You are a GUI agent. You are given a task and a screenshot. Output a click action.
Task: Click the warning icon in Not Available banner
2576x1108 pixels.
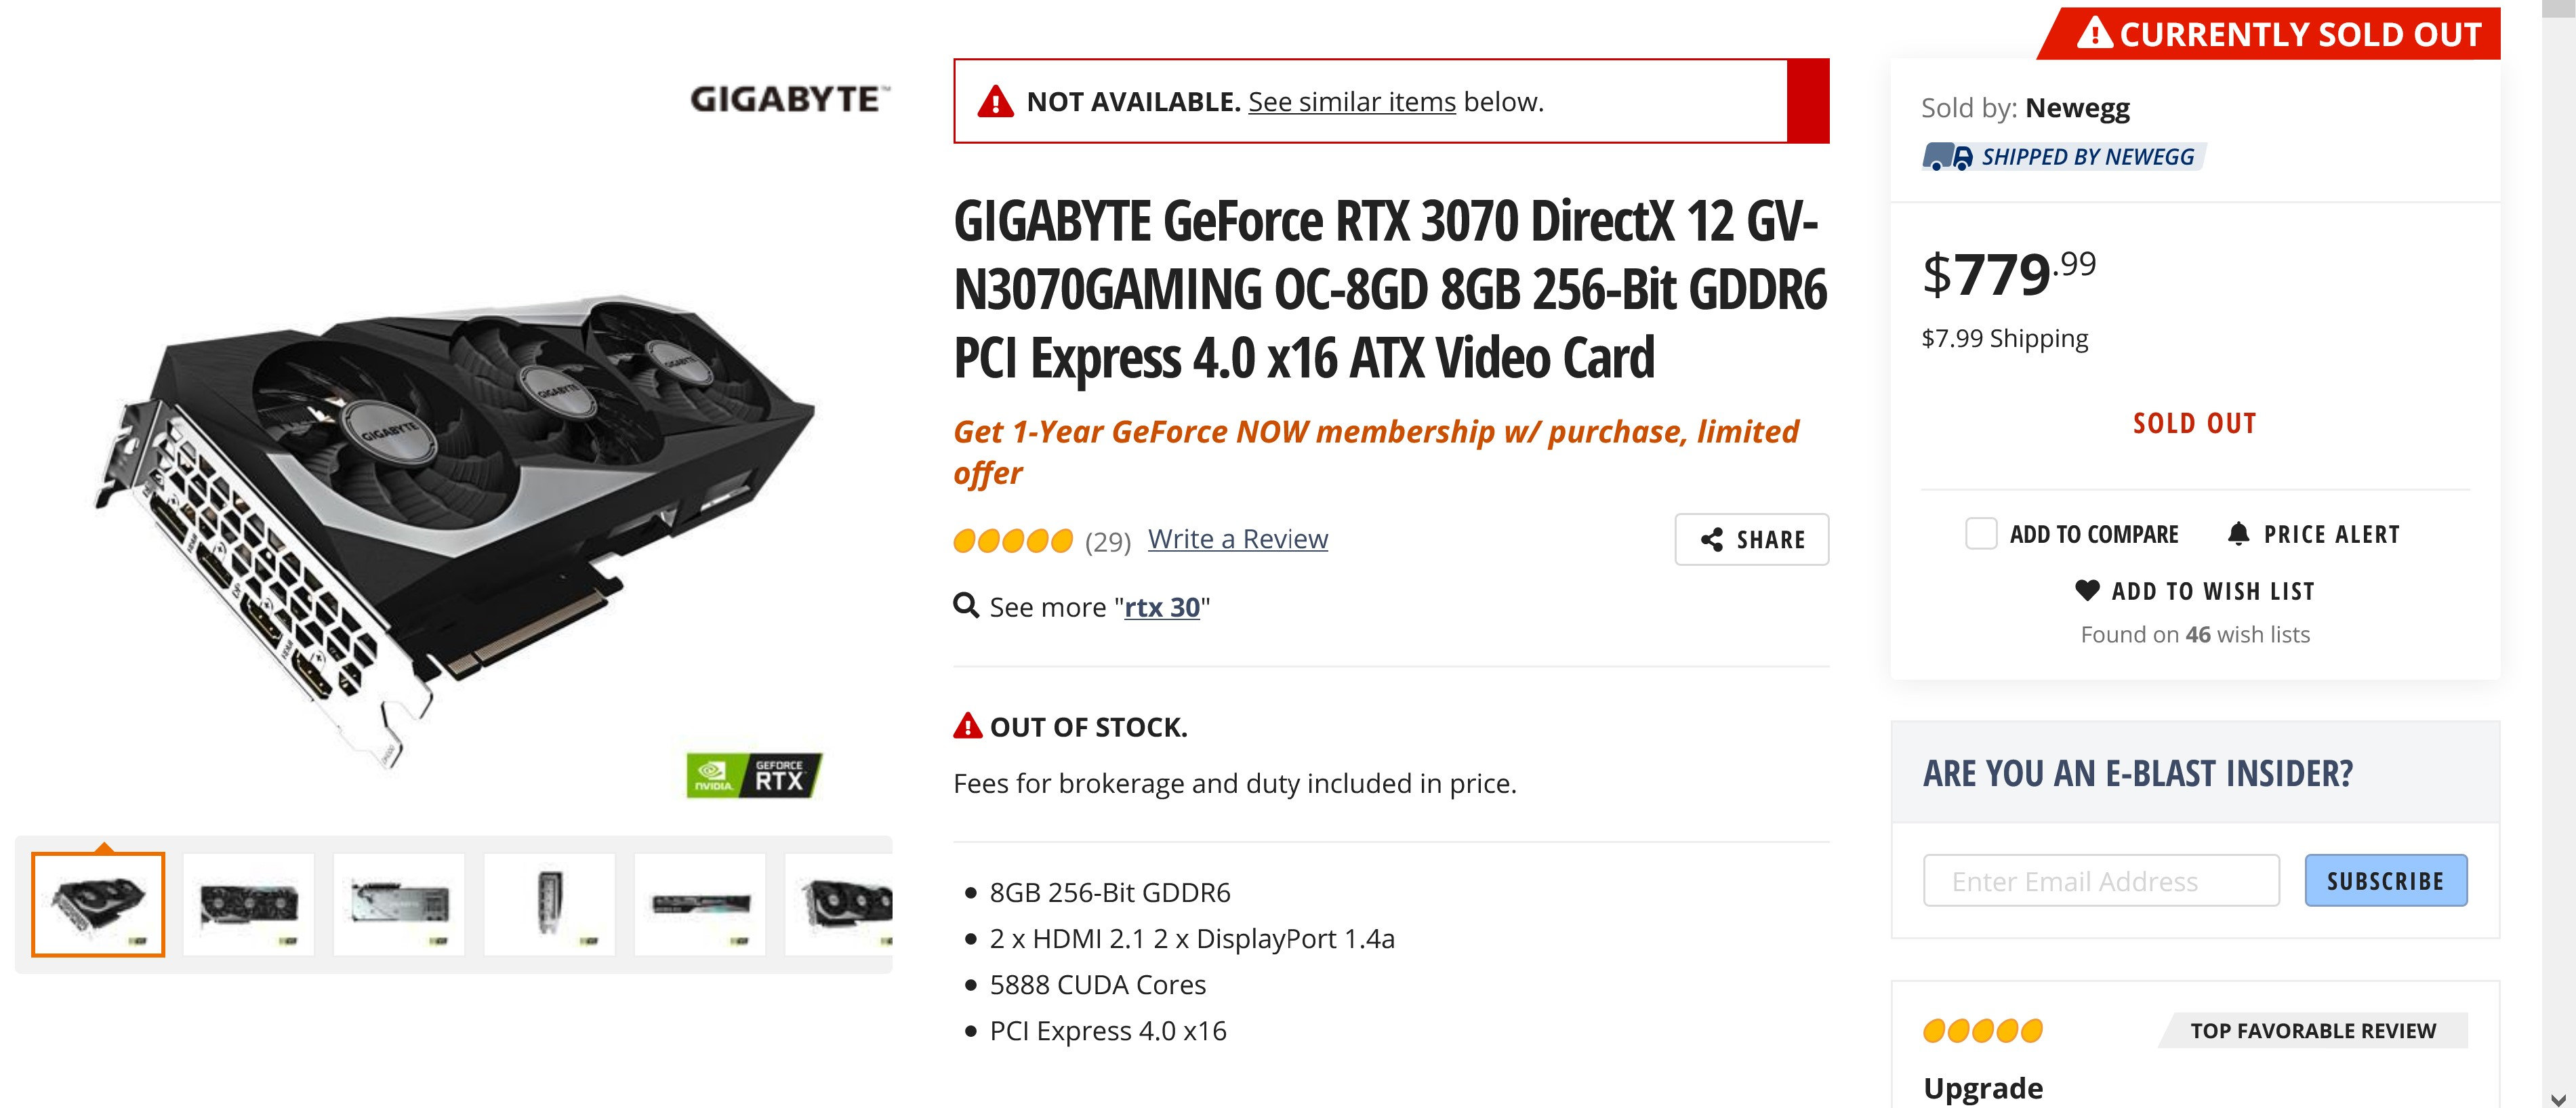(995, 102)
